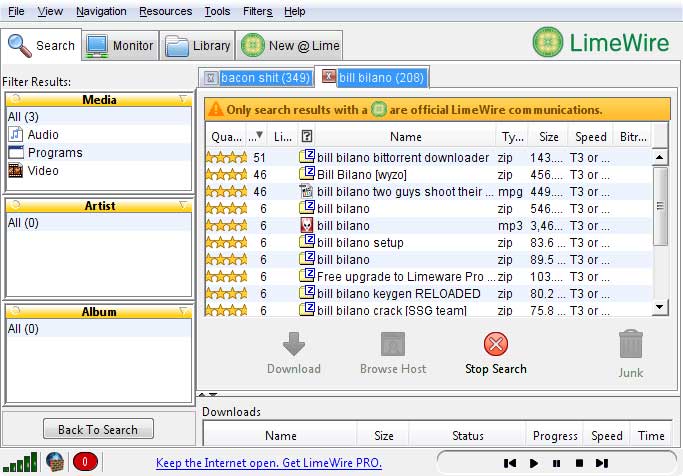683x476 pixels.
Task: Sort results by Type column
Action: [512, 137]
